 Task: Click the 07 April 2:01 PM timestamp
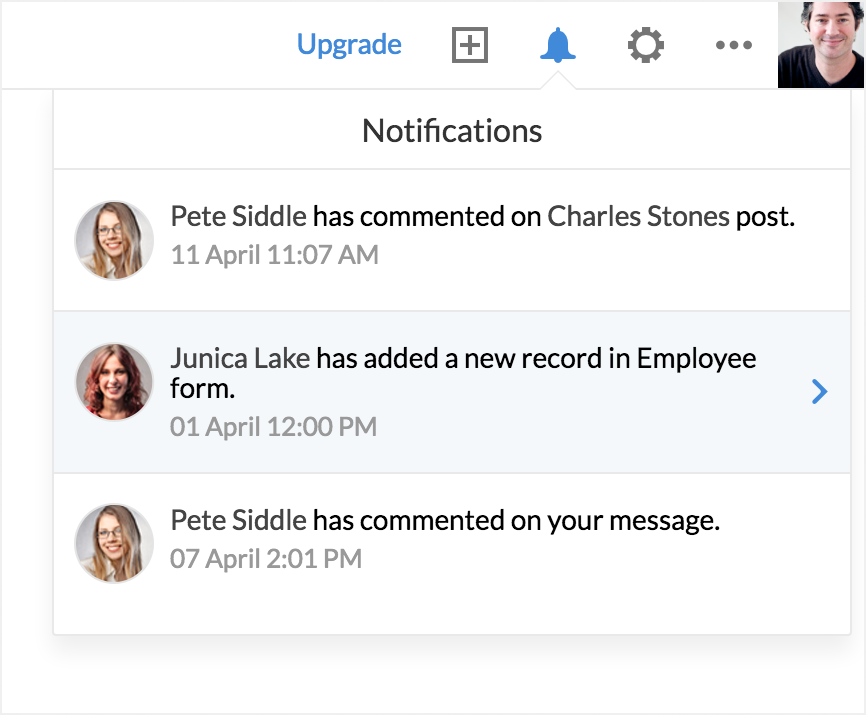click(x=266, y=558)
